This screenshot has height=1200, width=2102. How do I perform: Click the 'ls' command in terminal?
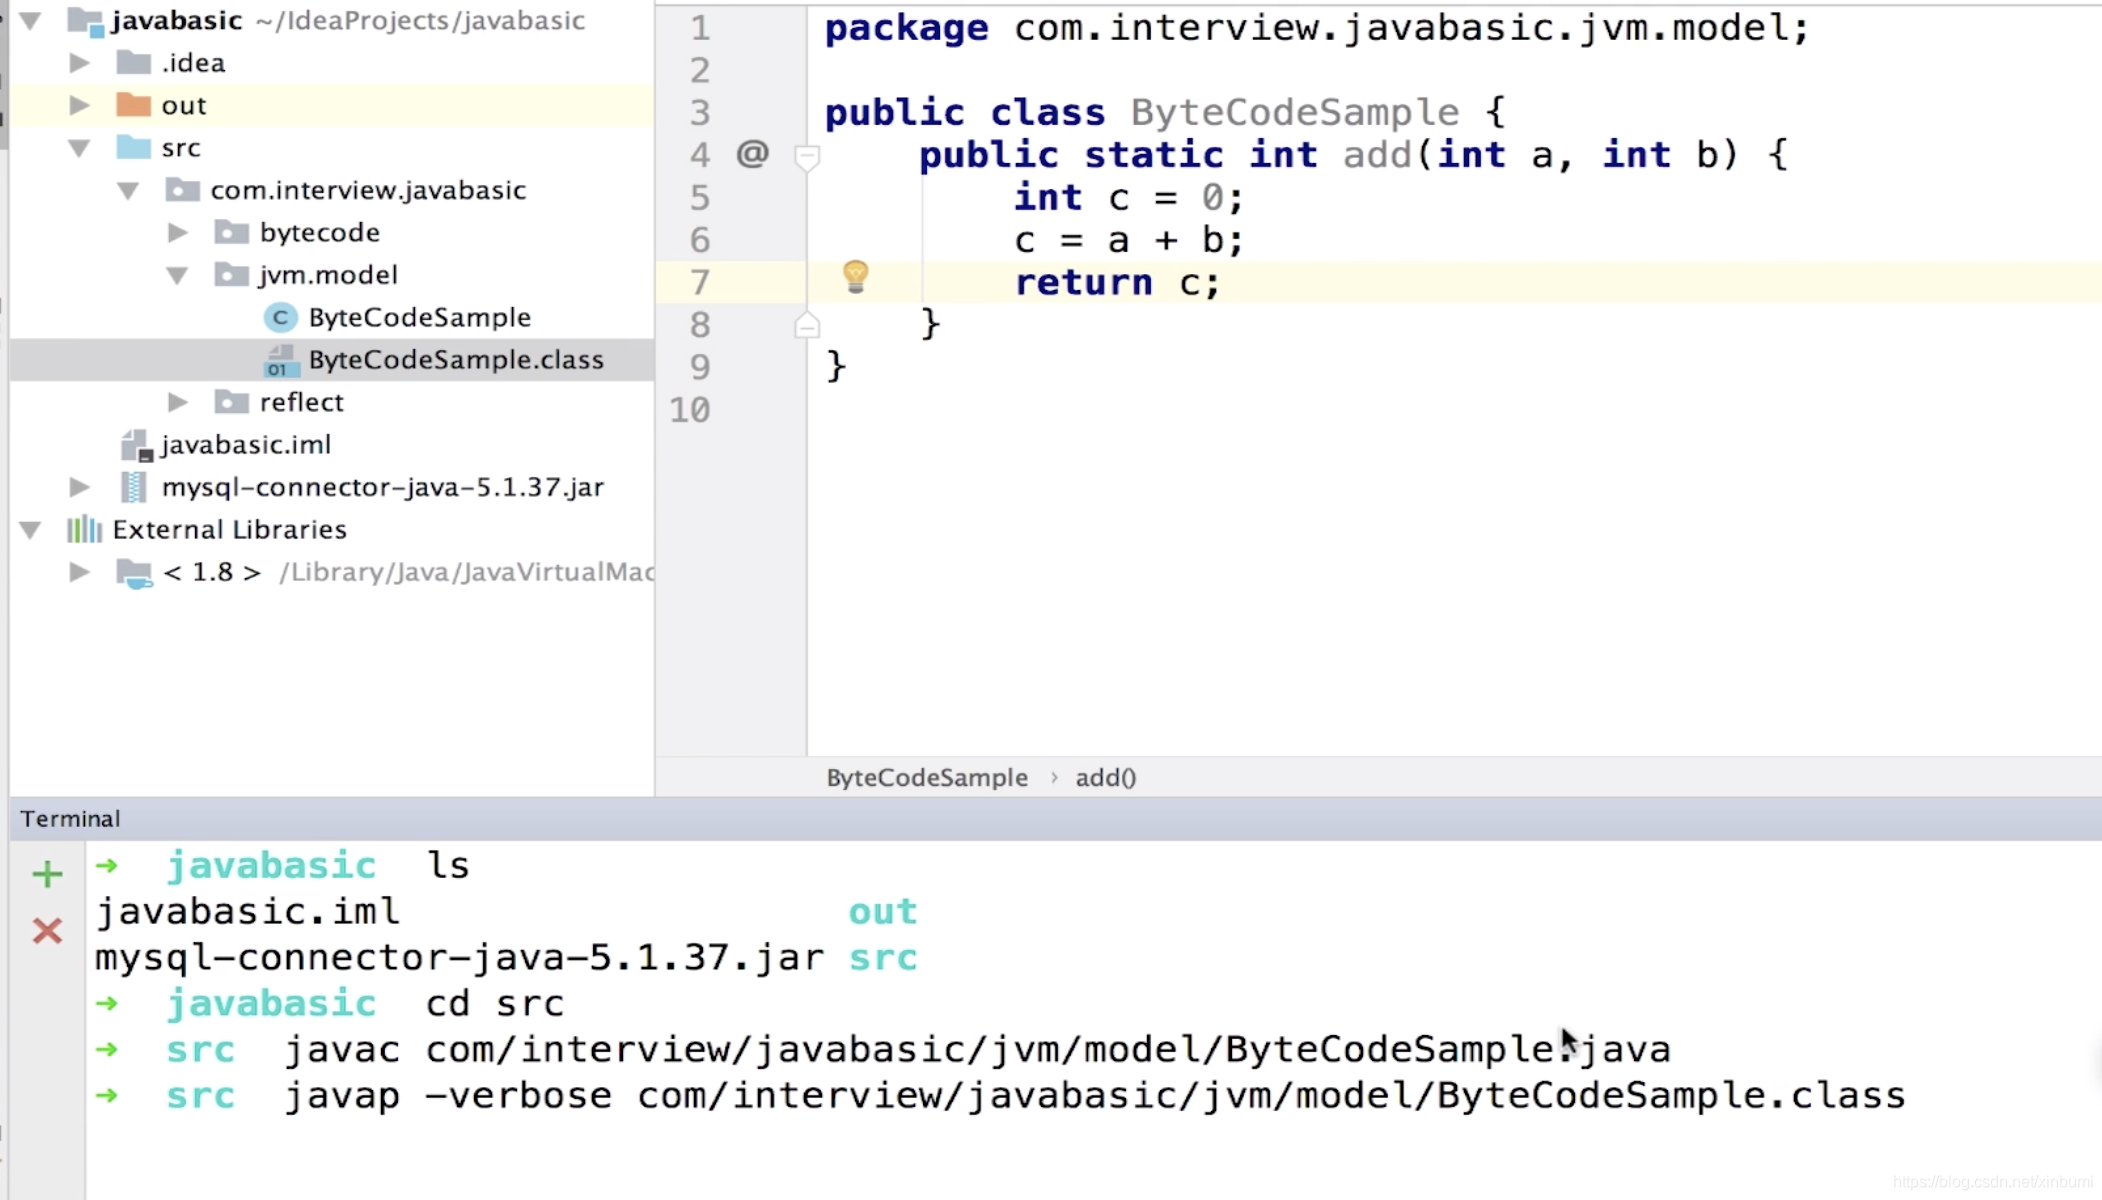(x=448, y=865)
